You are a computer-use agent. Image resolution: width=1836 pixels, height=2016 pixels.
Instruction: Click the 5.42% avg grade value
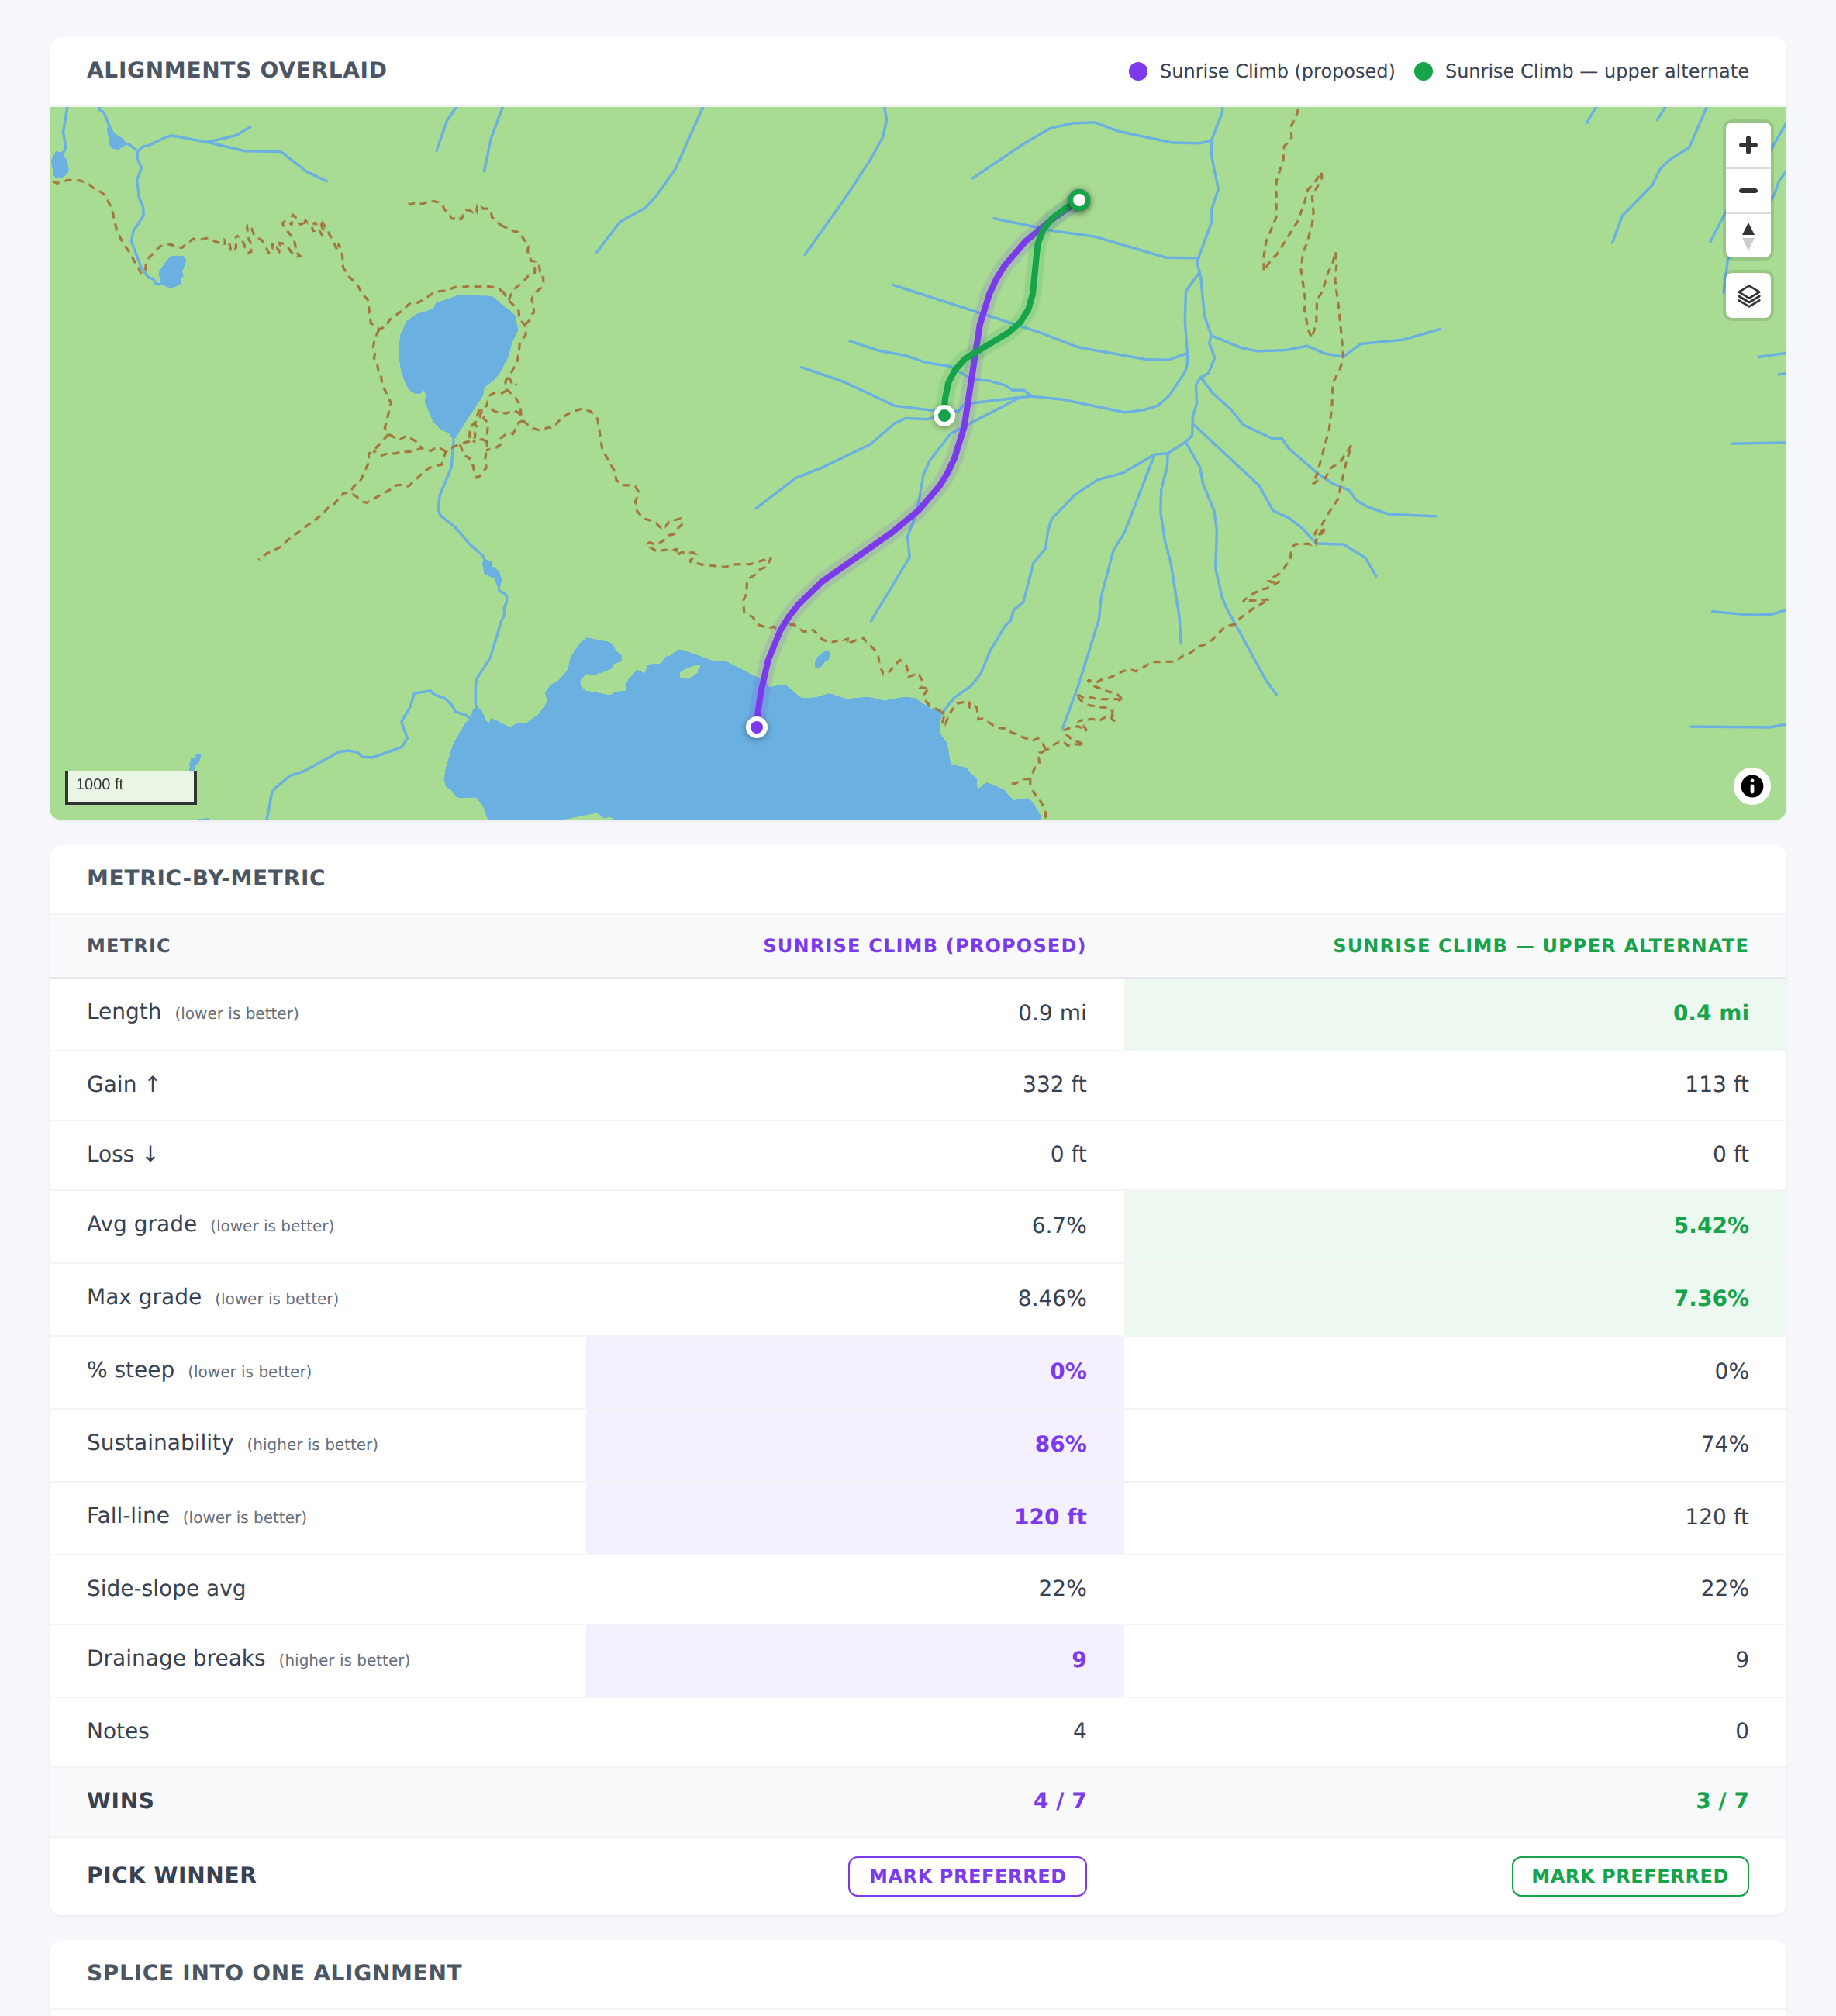click(1711, 1225)
